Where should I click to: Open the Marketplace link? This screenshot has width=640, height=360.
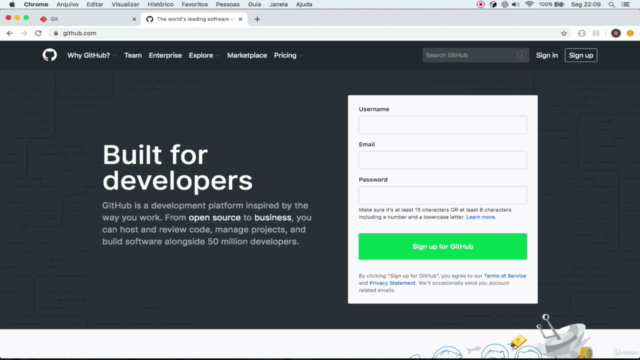tap(247, 55)
